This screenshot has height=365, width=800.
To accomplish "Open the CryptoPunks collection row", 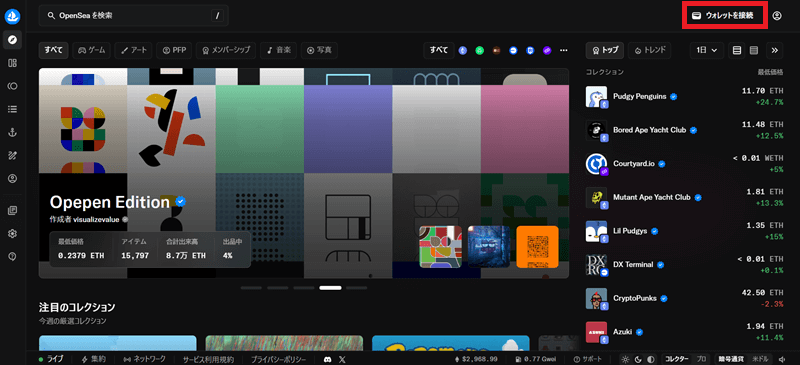I will coord(684,298).
